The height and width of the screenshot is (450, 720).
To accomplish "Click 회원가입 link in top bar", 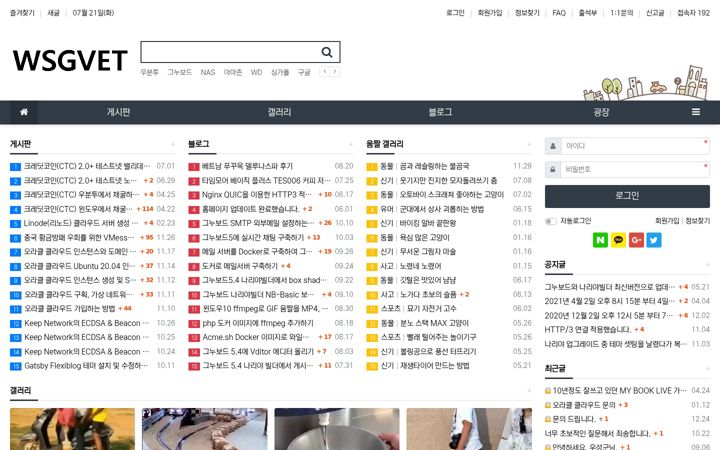I will point(489,13).
